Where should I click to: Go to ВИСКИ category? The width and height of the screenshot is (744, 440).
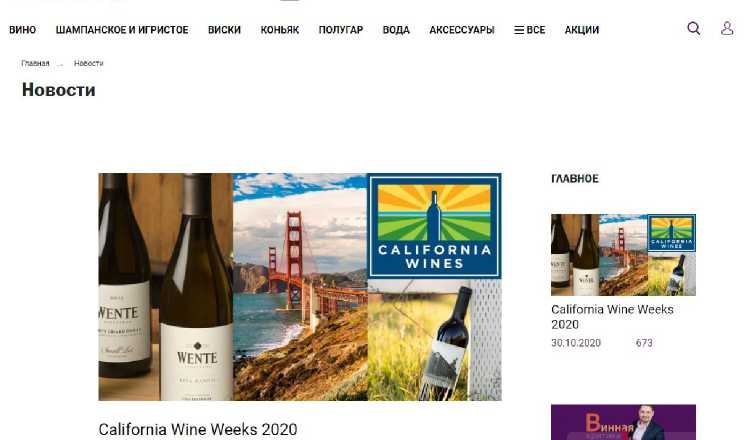click(x=224, y=30)
